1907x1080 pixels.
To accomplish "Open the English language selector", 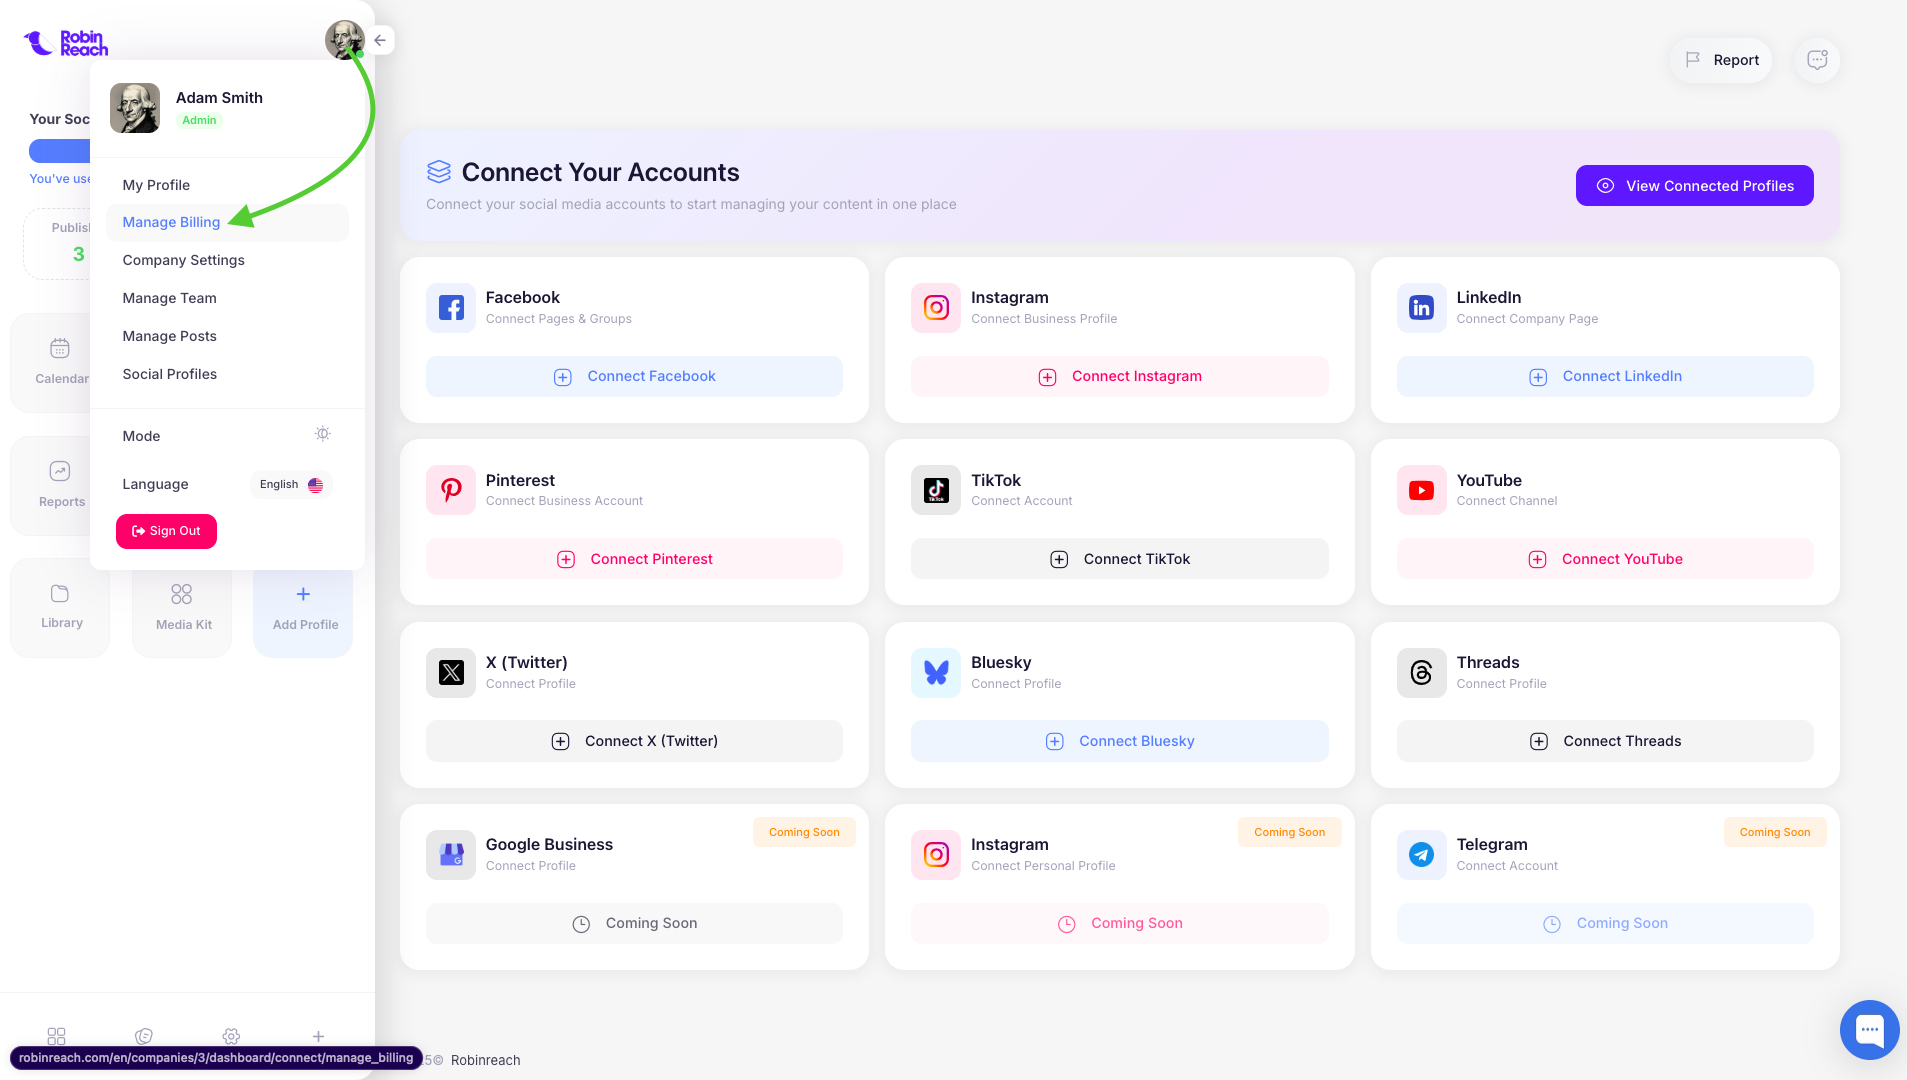I will click(291, 484).
